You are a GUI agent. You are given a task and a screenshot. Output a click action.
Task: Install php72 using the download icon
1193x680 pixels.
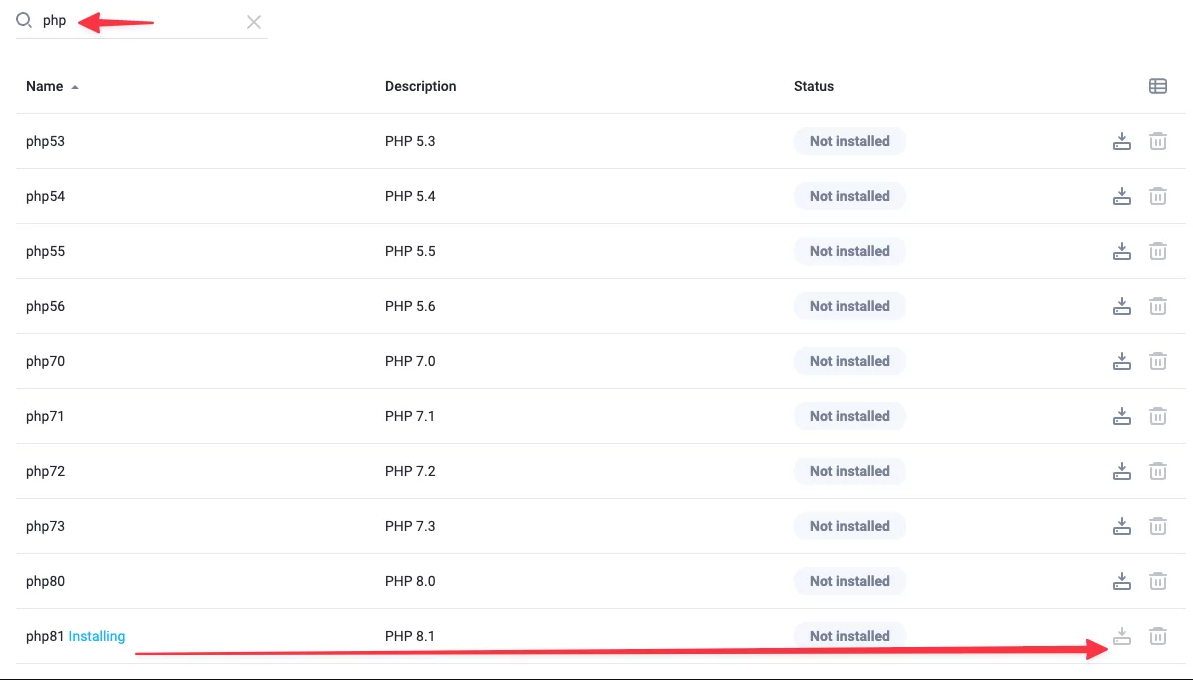1121,471
